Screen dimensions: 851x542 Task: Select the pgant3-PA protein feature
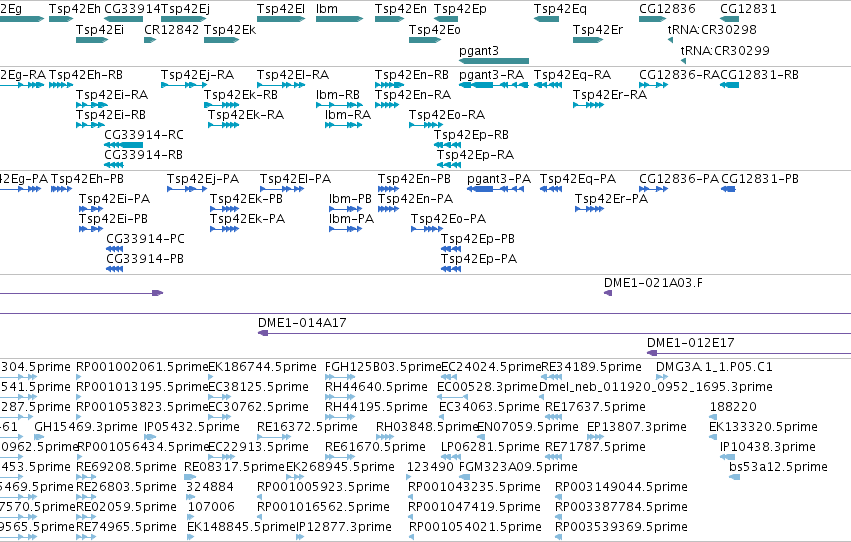[496, 189]
